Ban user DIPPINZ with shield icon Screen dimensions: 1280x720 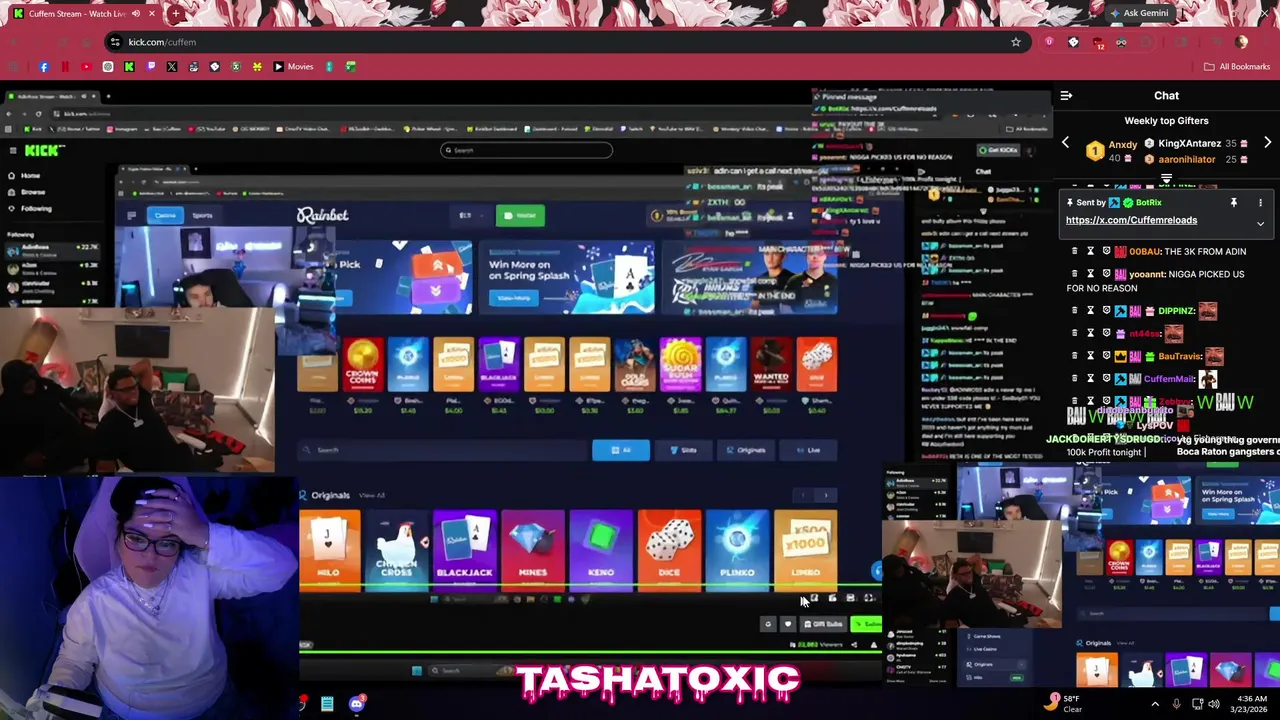(1106, 311)
